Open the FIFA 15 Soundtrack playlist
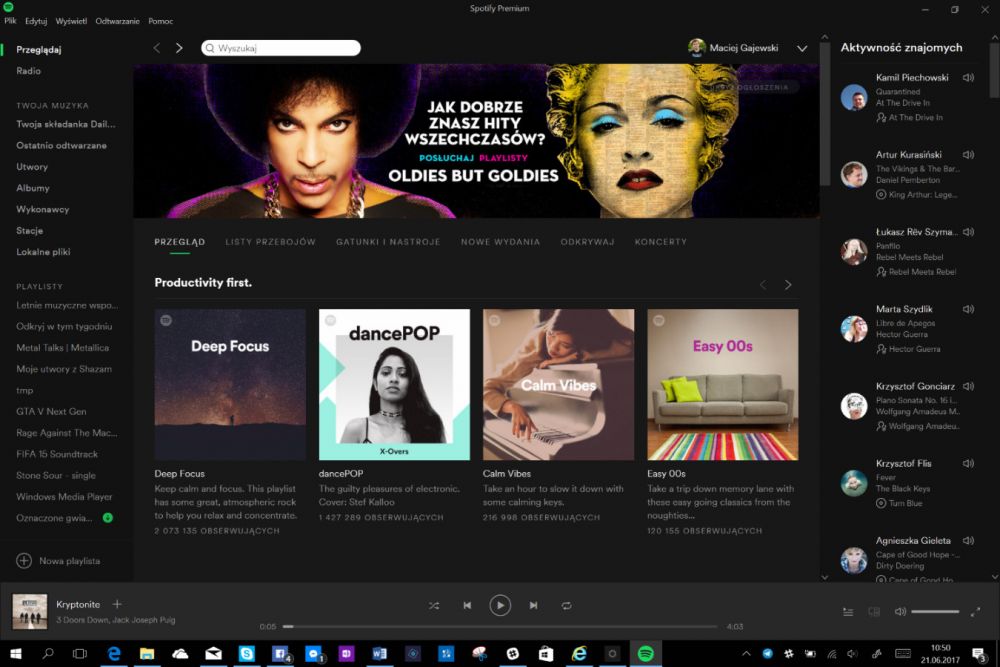The image size is (1000, 667). pyautogui.click(x=57, y=454)
